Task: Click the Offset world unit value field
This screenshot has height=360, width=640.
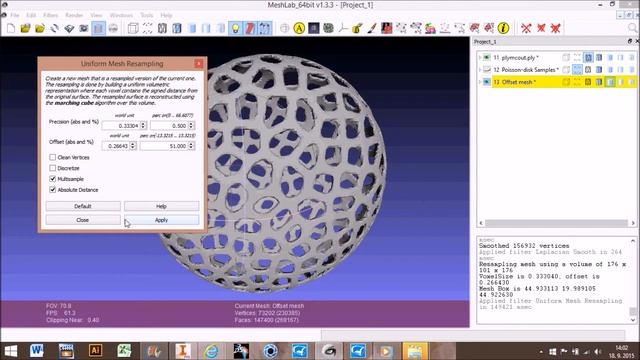Action: [116, 146]
